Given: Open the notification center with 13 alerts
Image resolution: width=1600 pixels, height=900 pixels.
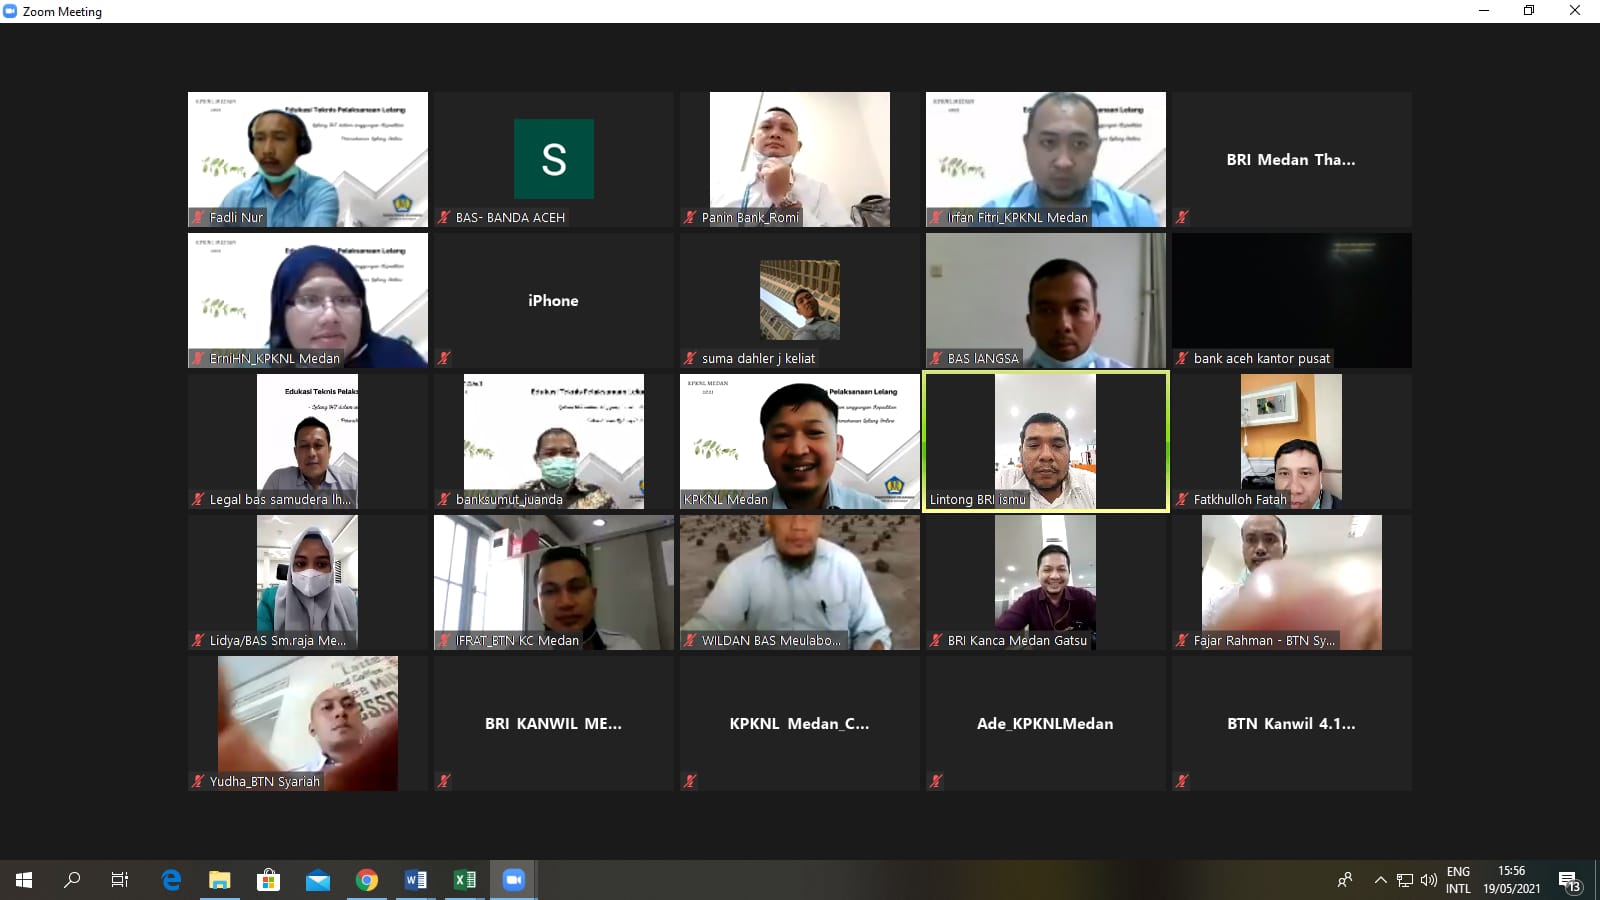Looking at the screenshot, I should tap(1569, 881).
